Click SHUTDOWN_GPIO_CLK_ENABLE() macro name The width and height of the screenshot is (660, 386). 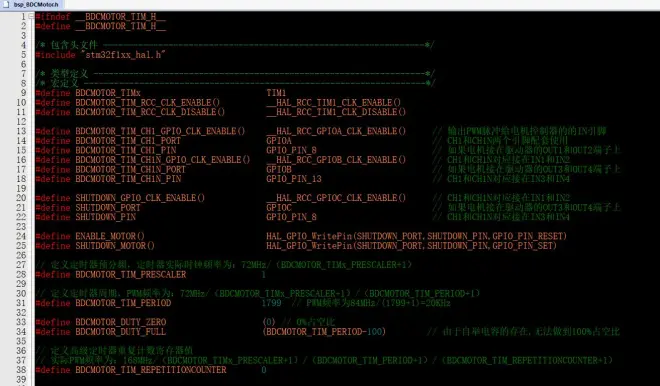[140, 198]
